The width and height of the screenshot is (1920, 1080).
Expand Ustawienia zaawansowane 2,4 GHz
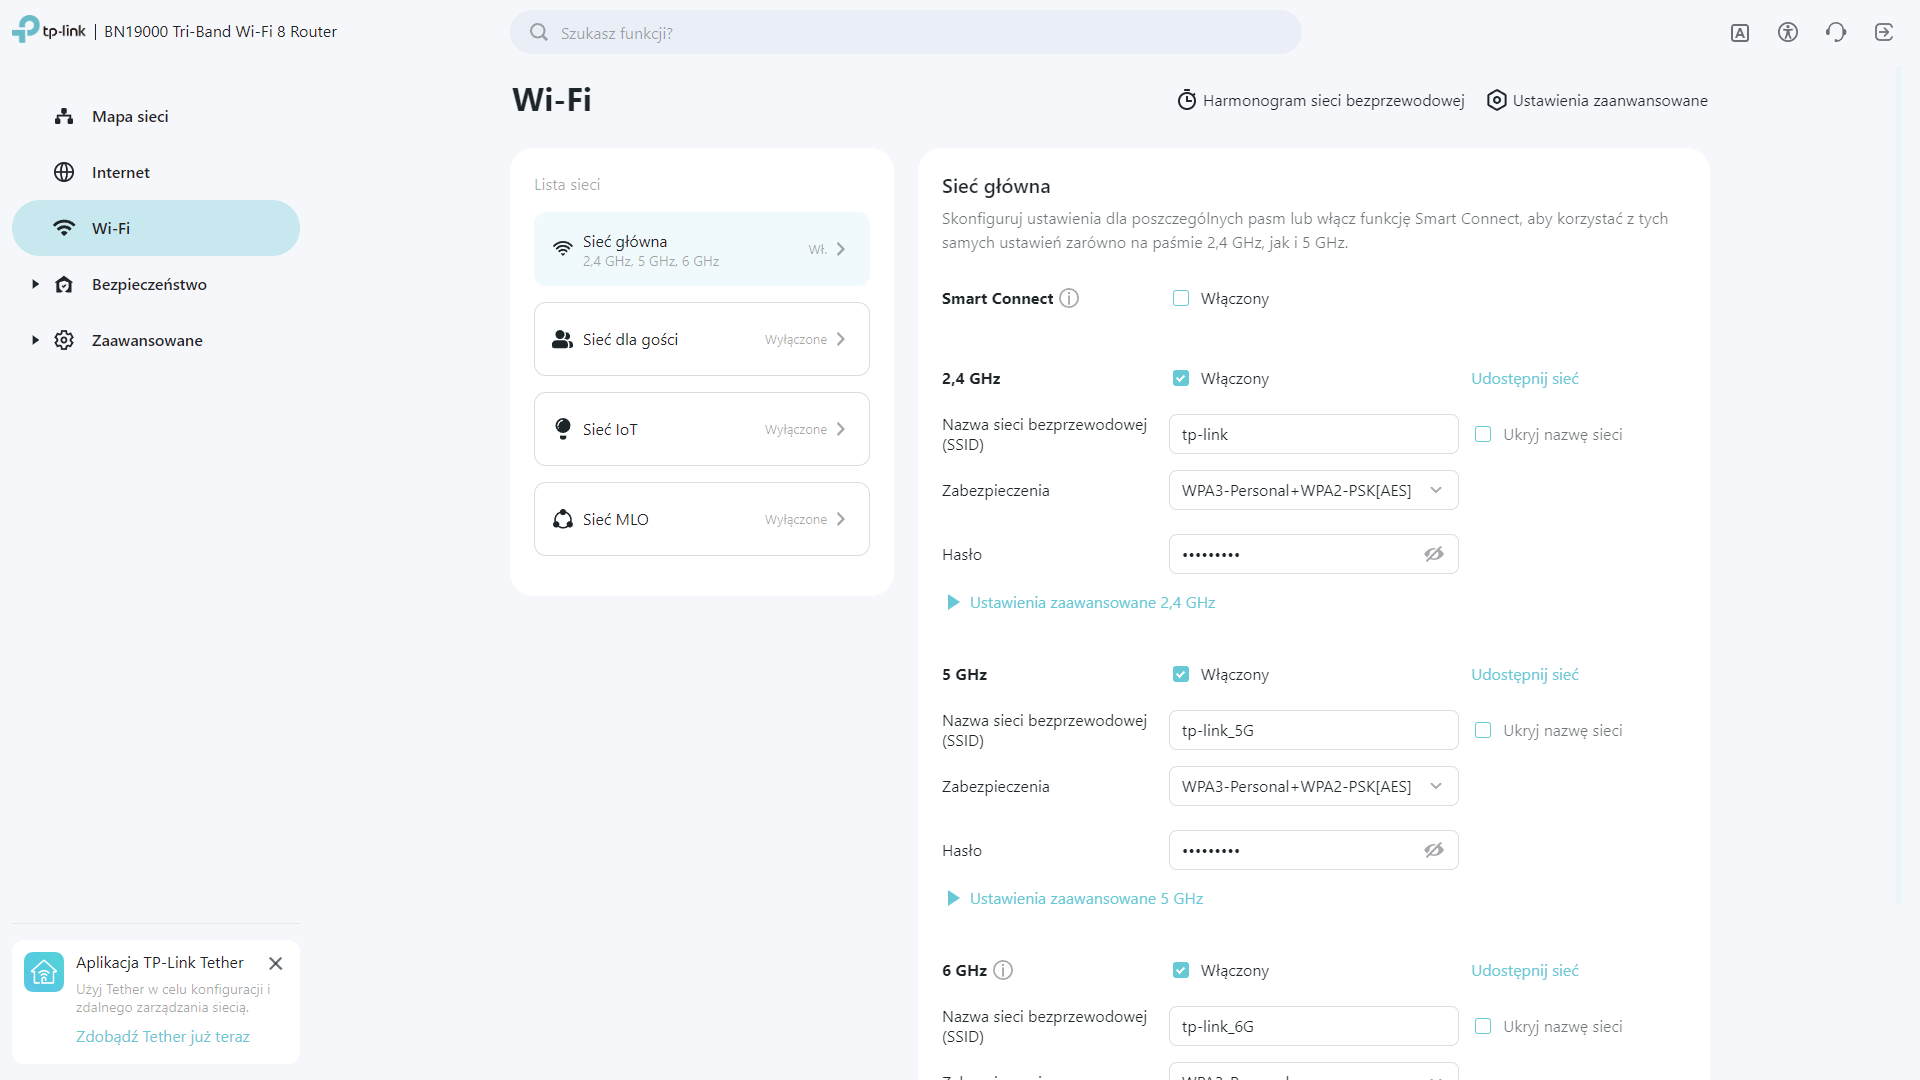click(1081, 602)
